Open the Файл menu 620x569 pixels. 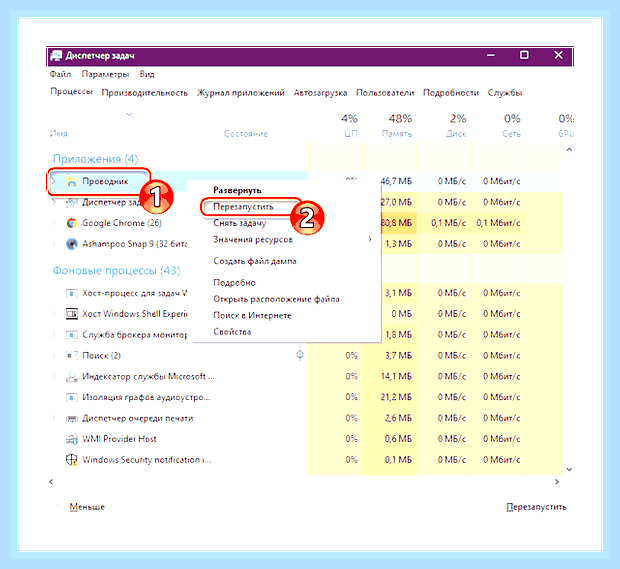pos(60,74)
